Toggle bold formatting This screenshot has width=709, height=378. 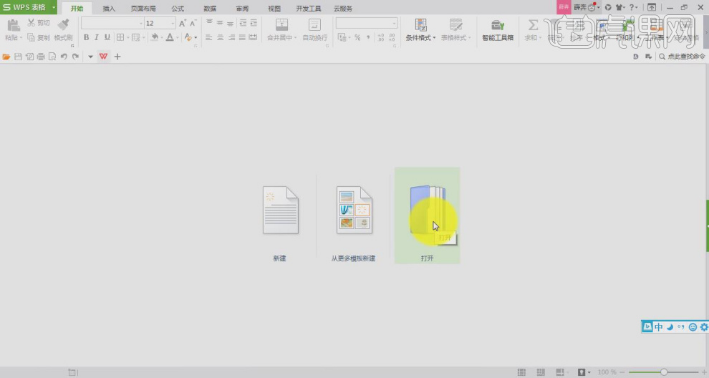[x=86, y=37]
